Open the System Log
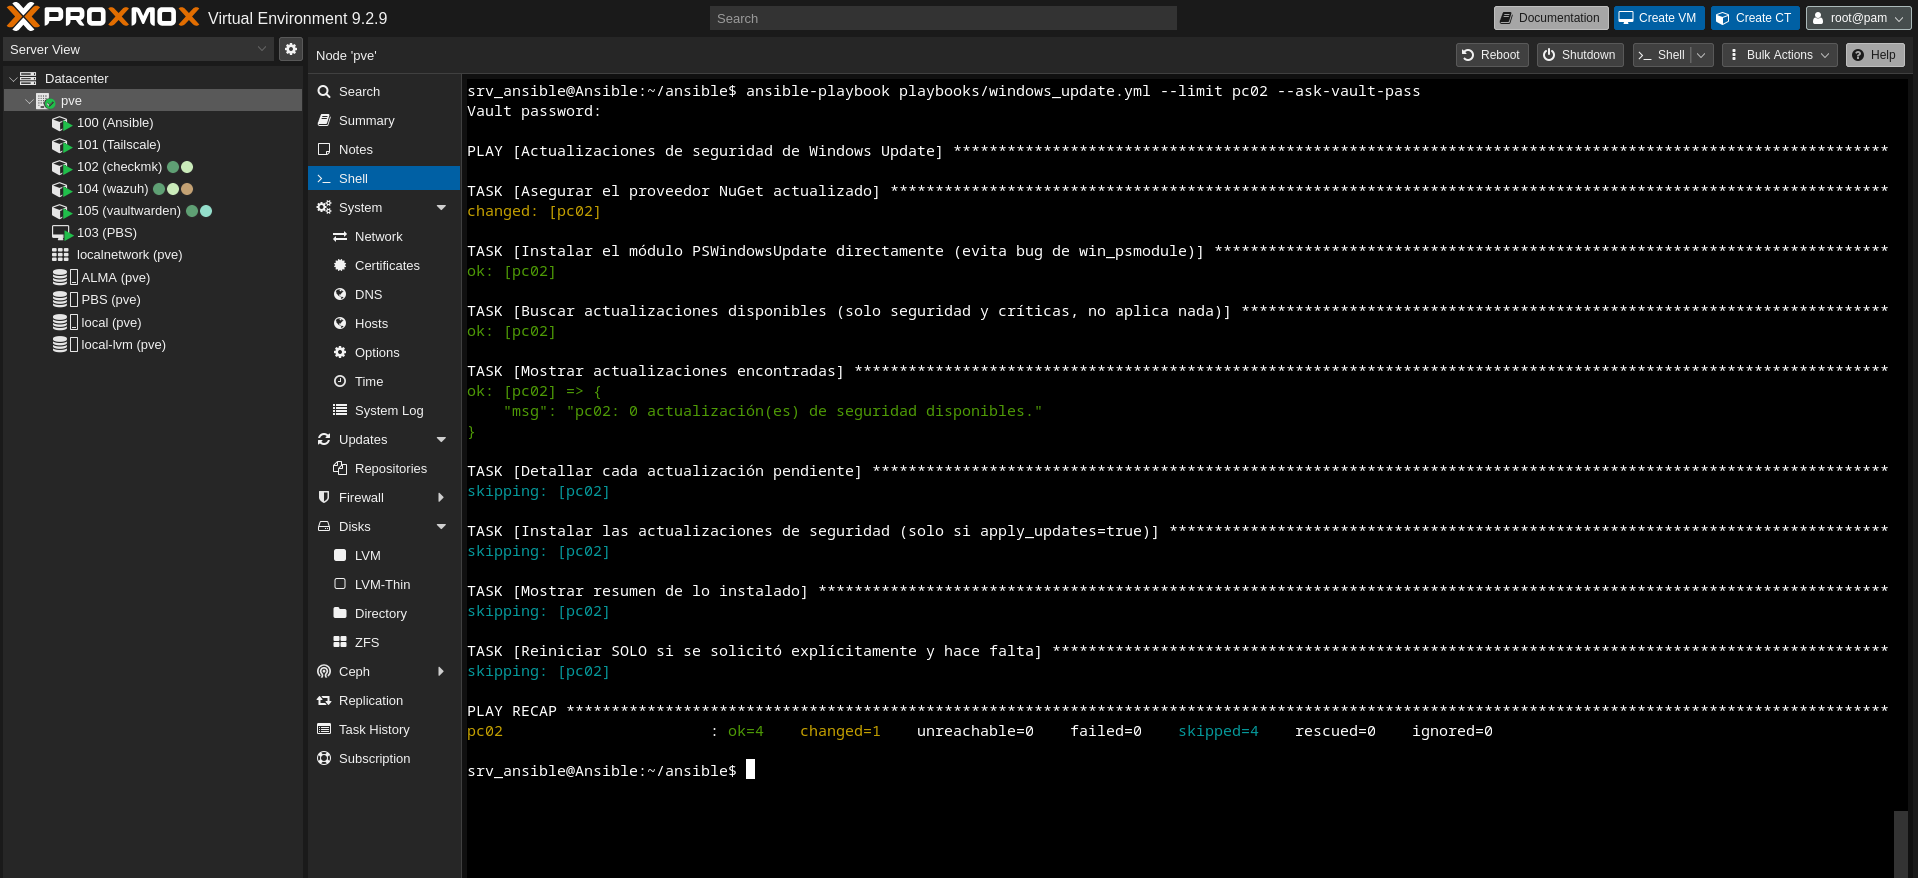This screenshot has width=1918, height=878. (x=384, y=411)
